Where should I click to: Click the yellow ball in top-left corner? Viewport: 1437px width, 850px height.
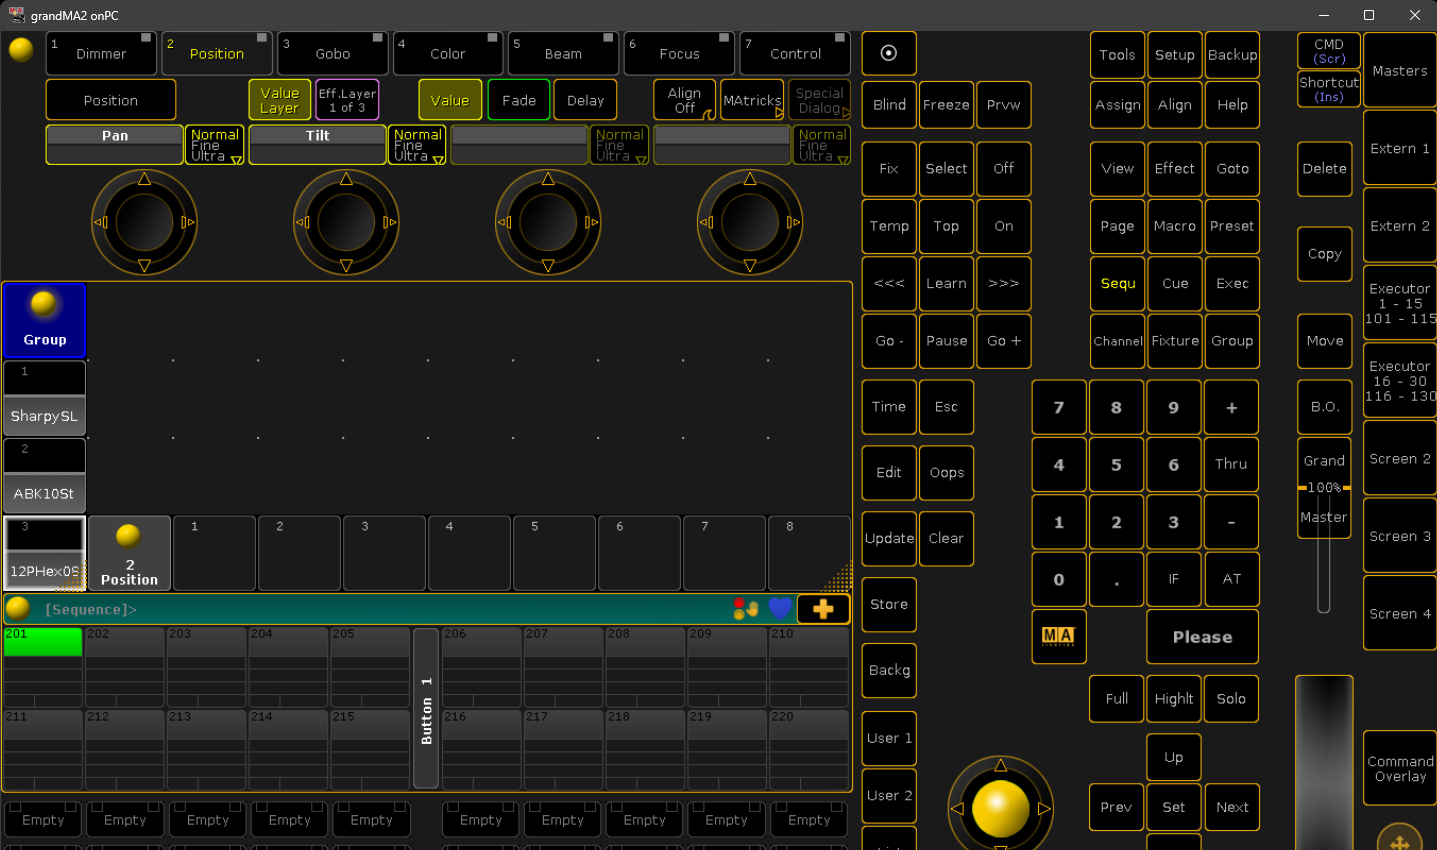pyautogui.click(x=21, y=49)
